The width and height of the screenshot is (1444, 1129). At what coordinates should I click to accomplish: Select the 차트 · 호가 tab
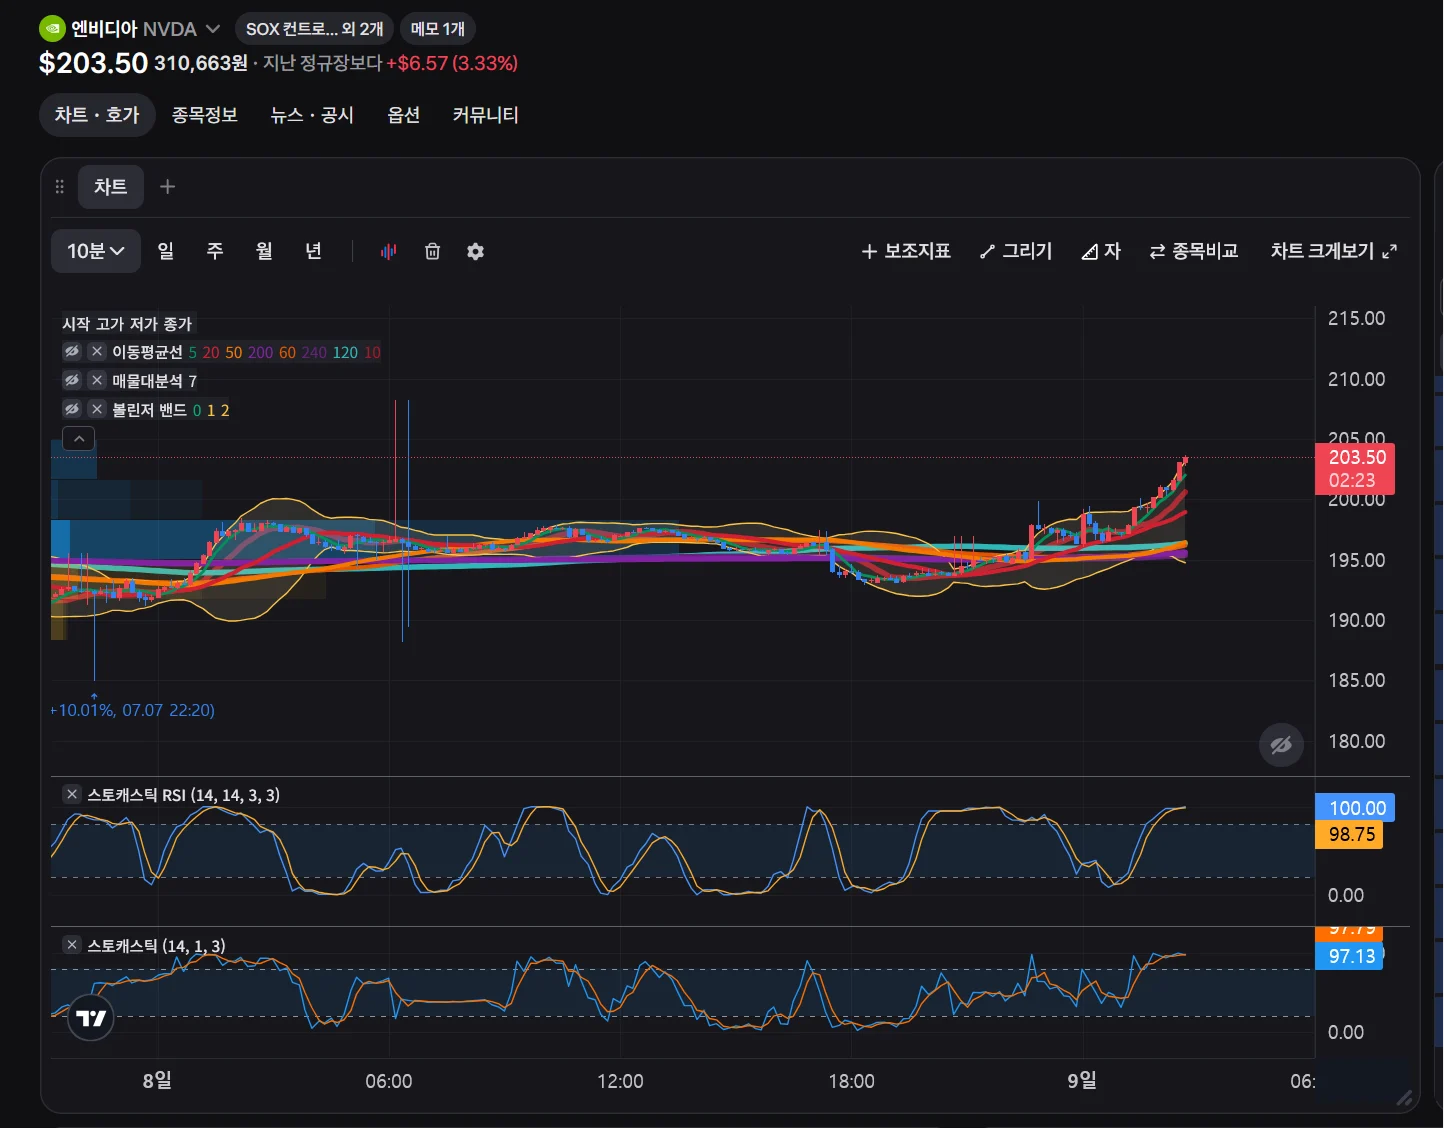pos(97,115)
